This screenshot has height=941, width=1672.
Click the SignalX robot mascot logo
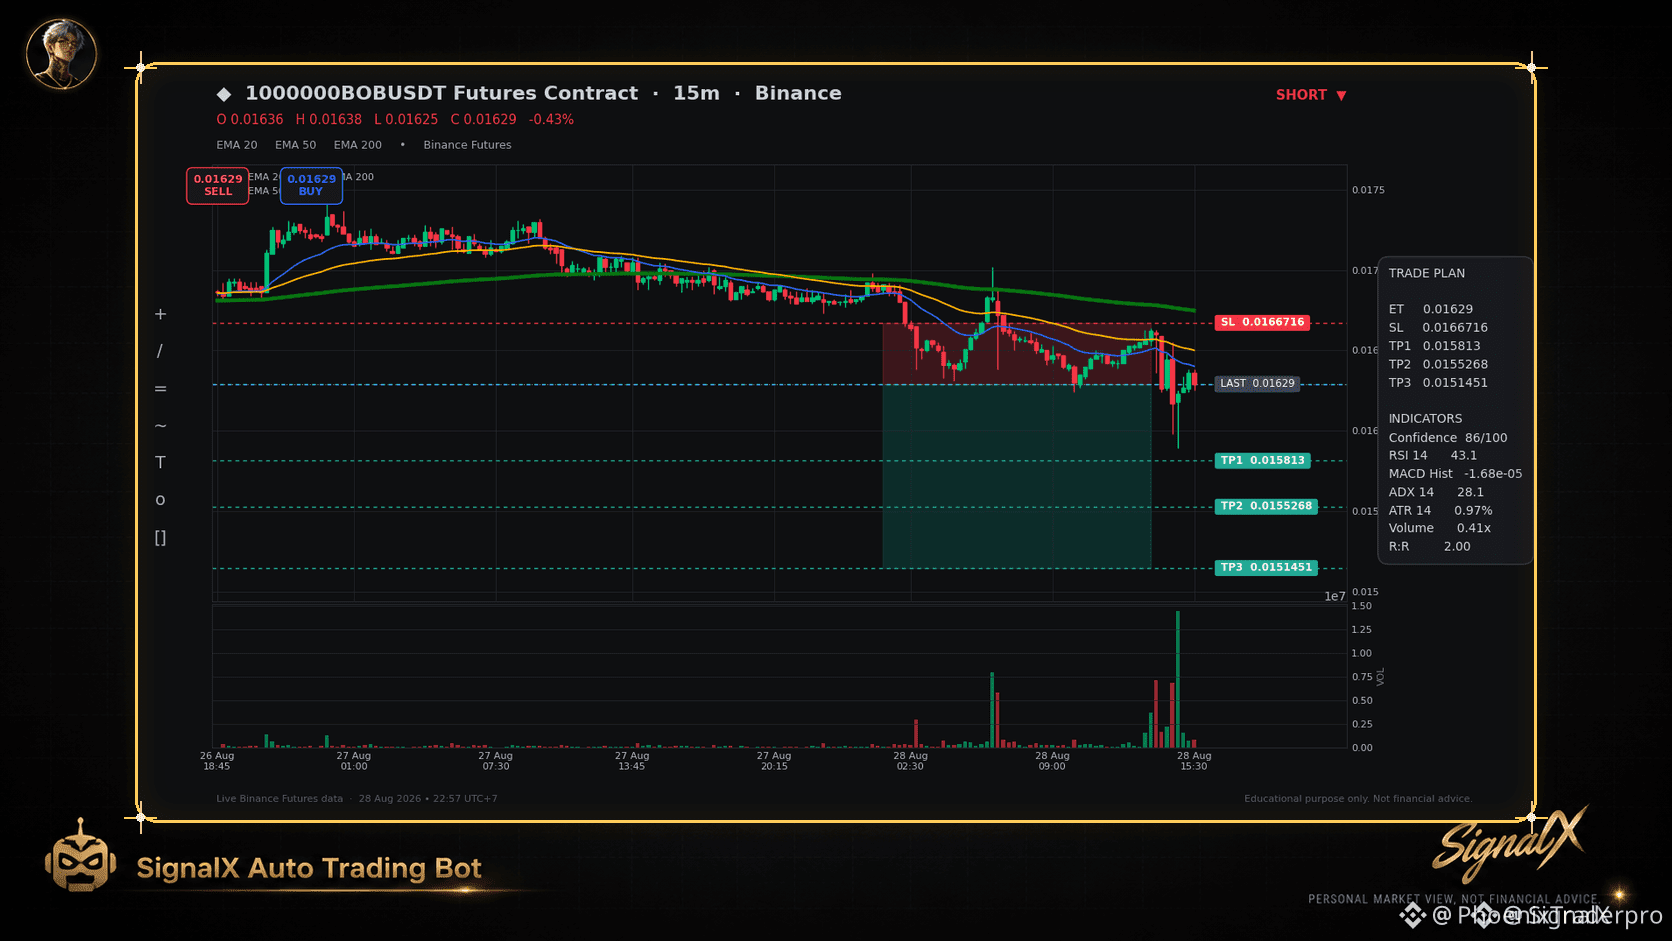pos(80,856)
